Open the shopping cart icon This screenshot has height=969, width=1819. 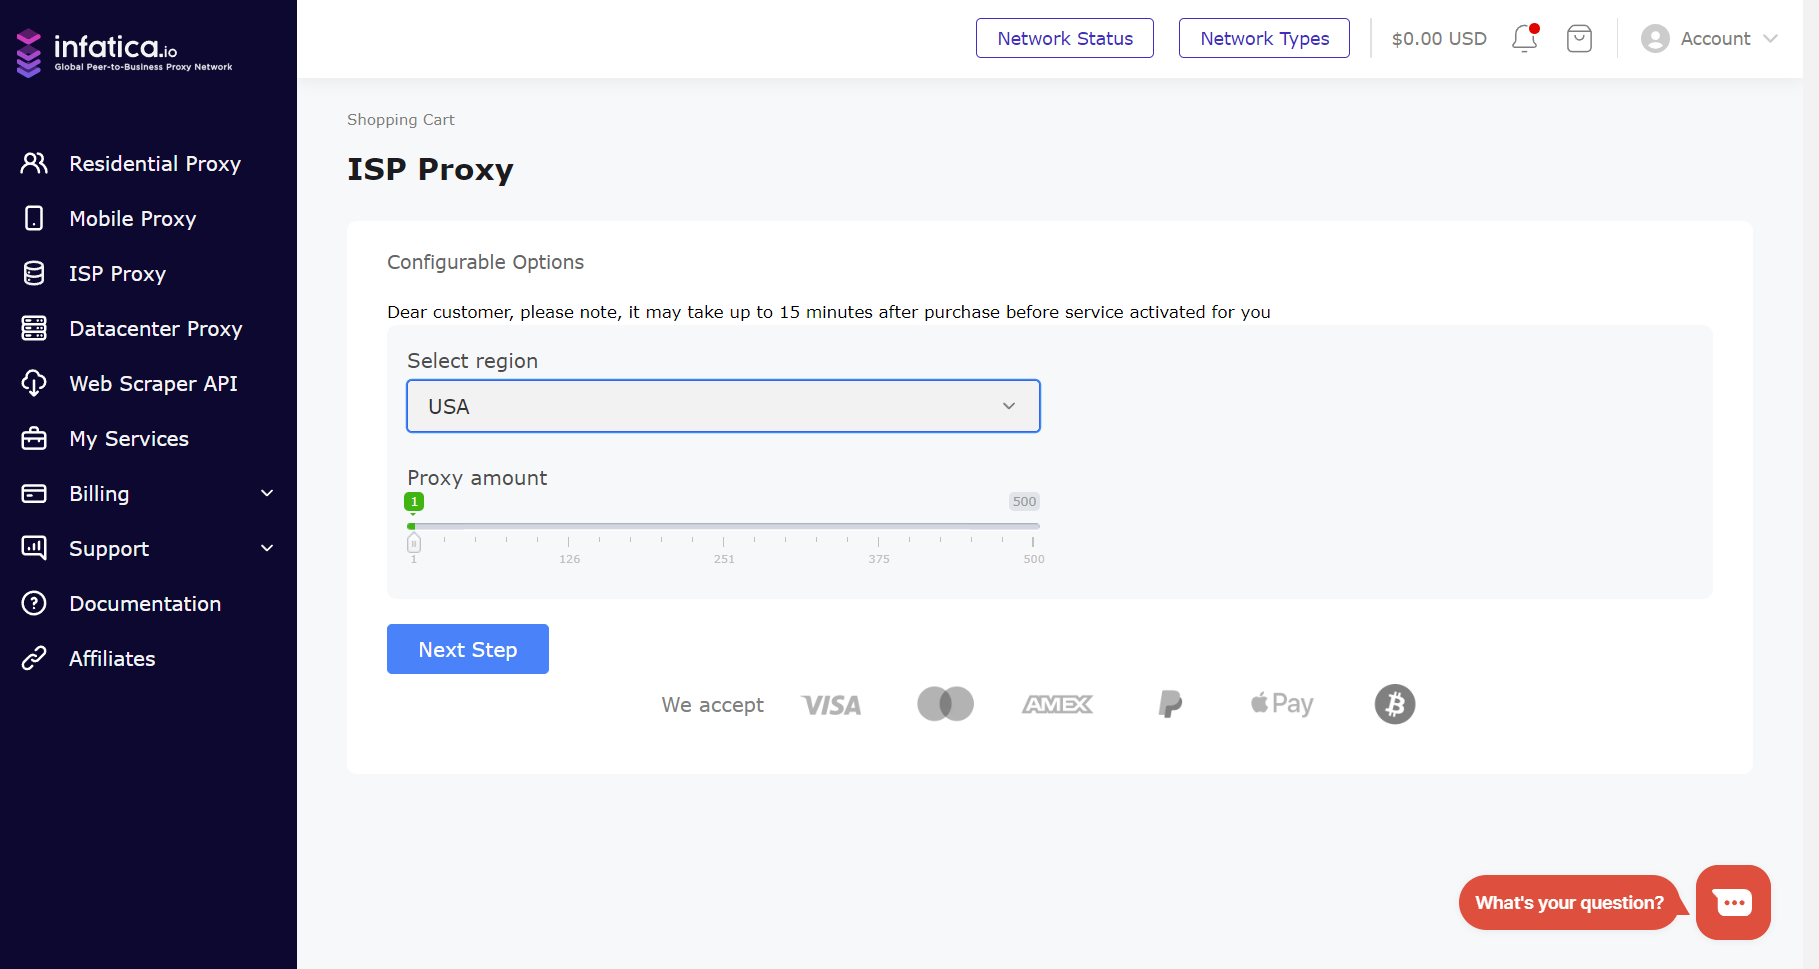coord(1579,38)
